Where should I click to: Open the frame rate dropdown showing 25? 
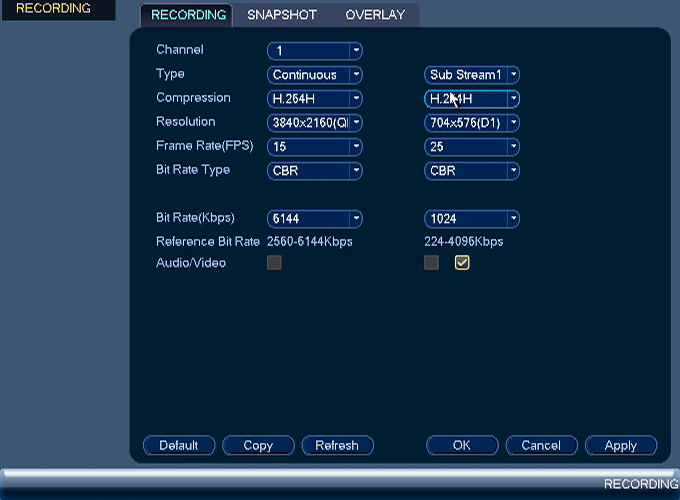tap(472, 147)
